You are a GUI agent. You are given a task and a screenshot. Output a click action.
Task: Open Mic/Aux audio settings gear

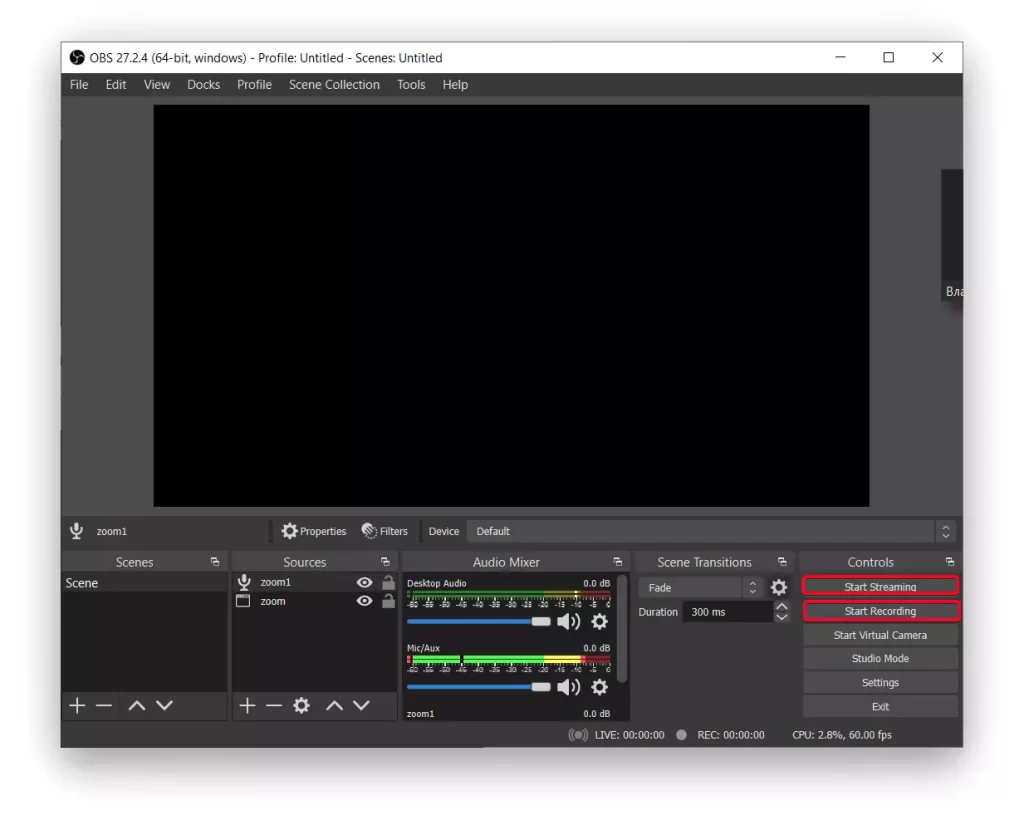click(599, 687)
